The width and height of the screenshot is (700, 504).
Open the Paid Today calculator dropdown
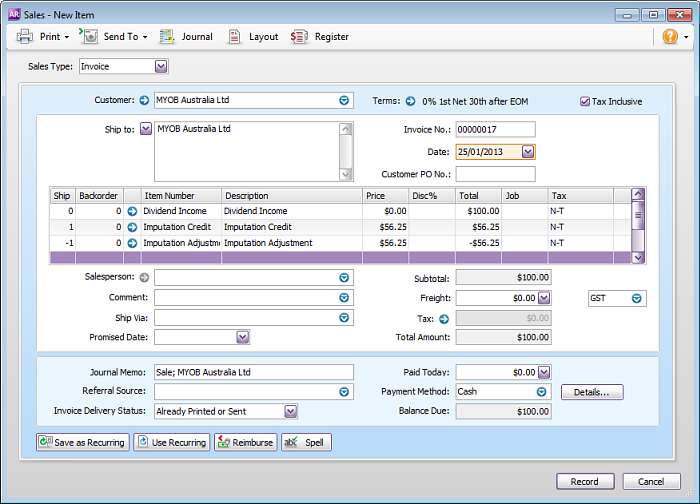tap(544, 372)
